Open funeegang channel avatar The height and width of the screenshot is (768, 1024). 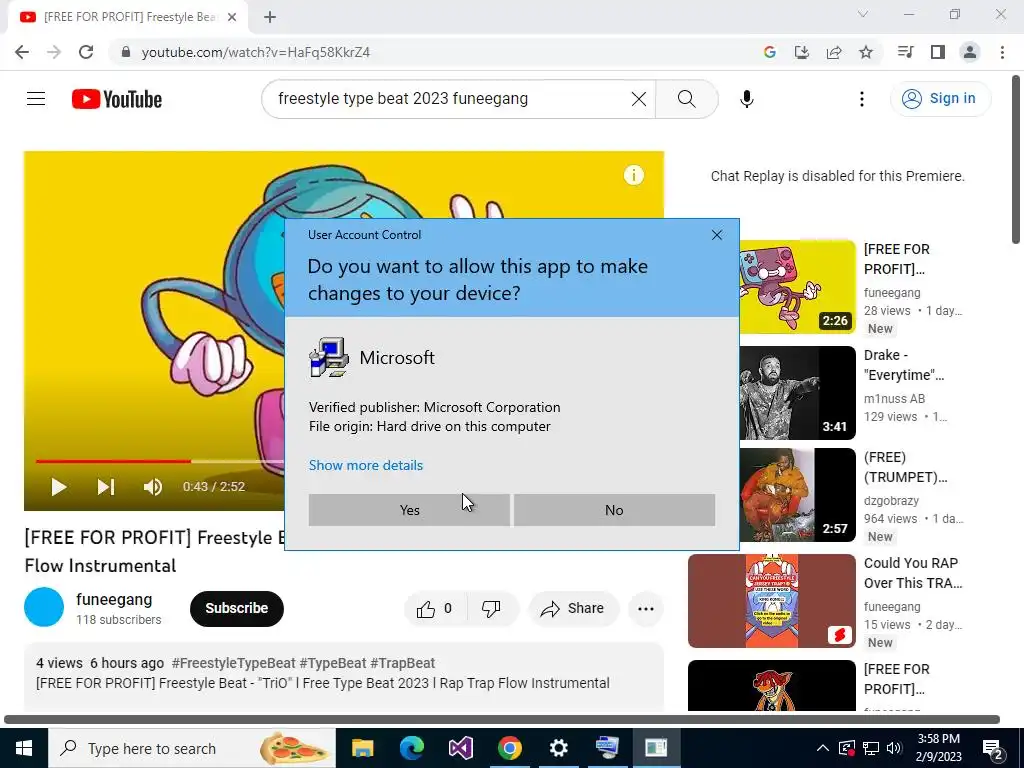click(x=44, y=607)
